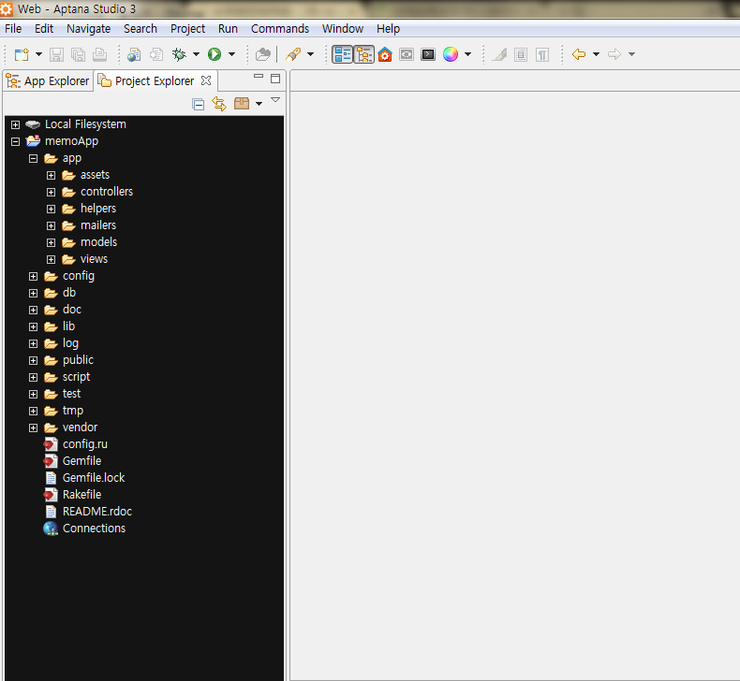Click the open folder toolbar icon
This screenshot has height=681, width=740.
pos(263,55)
